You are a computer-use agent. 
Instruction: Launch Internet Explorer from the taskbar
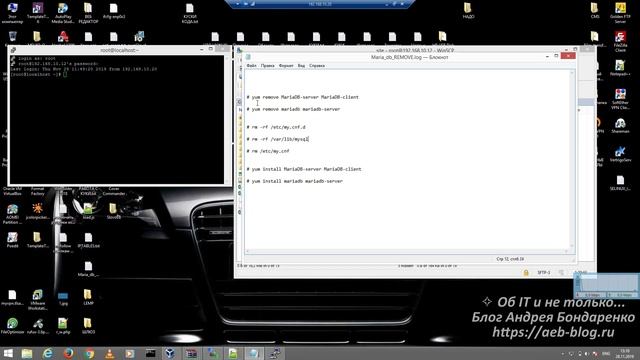[x=48, y=353]
